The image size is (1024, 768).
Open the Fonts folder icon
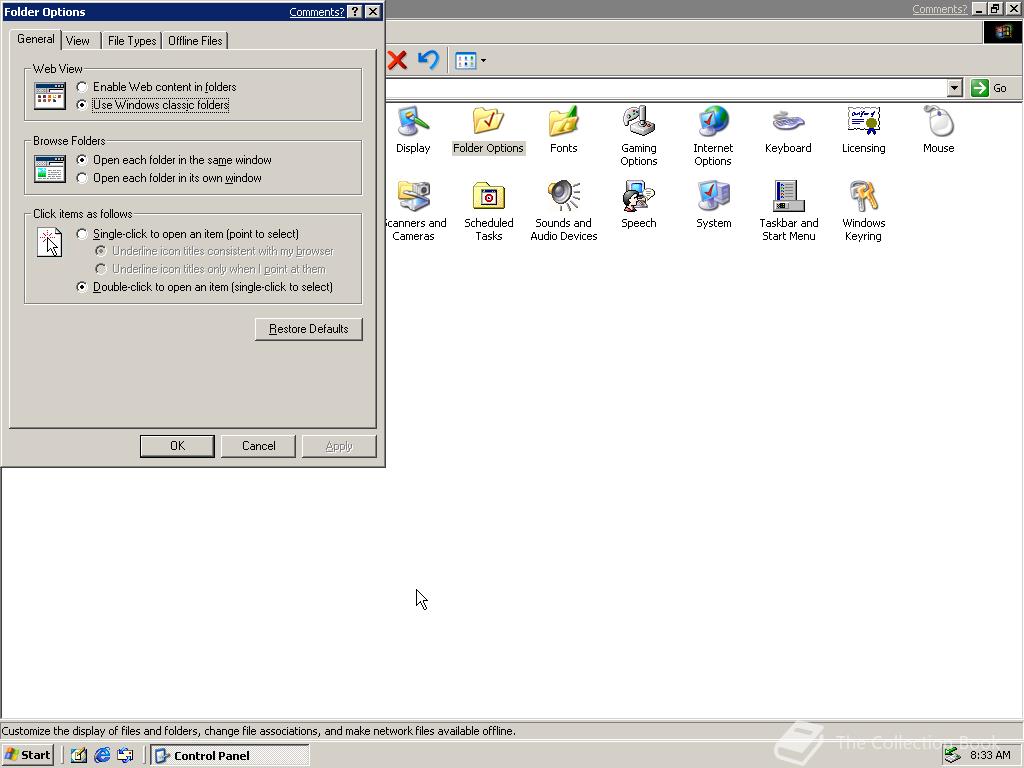pyautogui.click(x=563, y=130)
